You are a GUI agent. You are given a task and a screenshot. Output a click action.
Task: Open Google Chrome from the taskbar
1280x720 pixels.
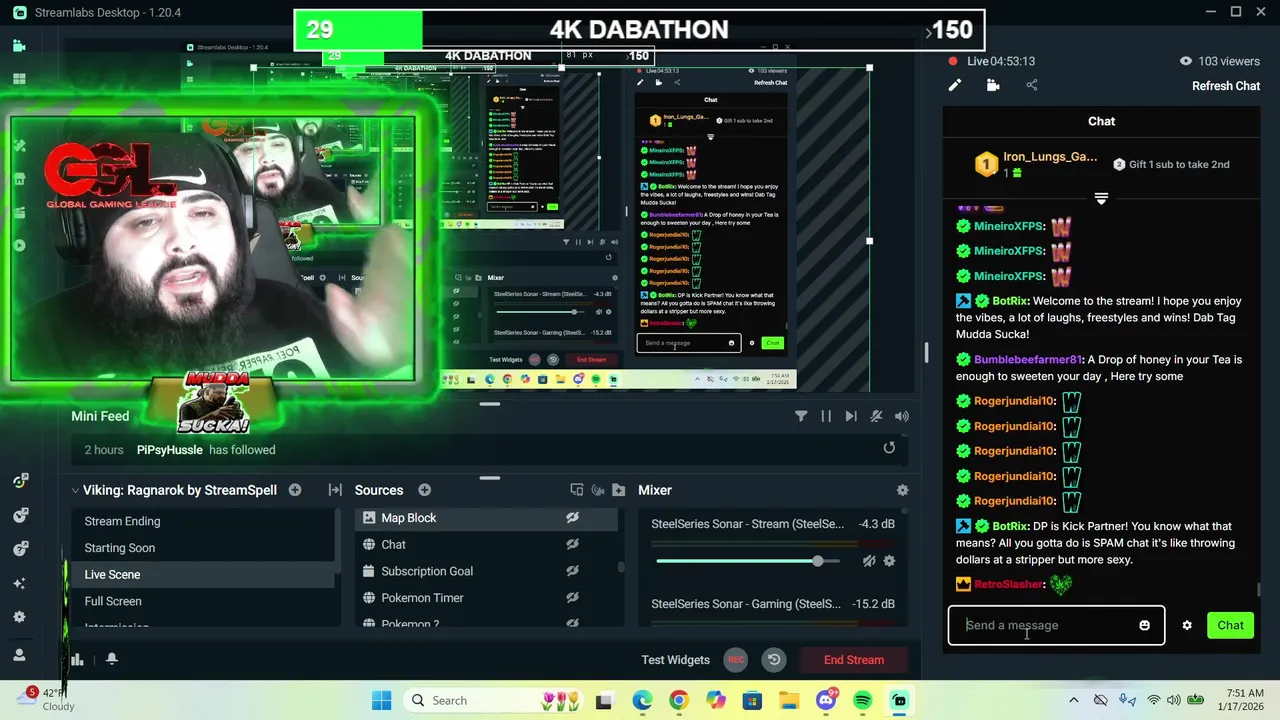[678, 700]
